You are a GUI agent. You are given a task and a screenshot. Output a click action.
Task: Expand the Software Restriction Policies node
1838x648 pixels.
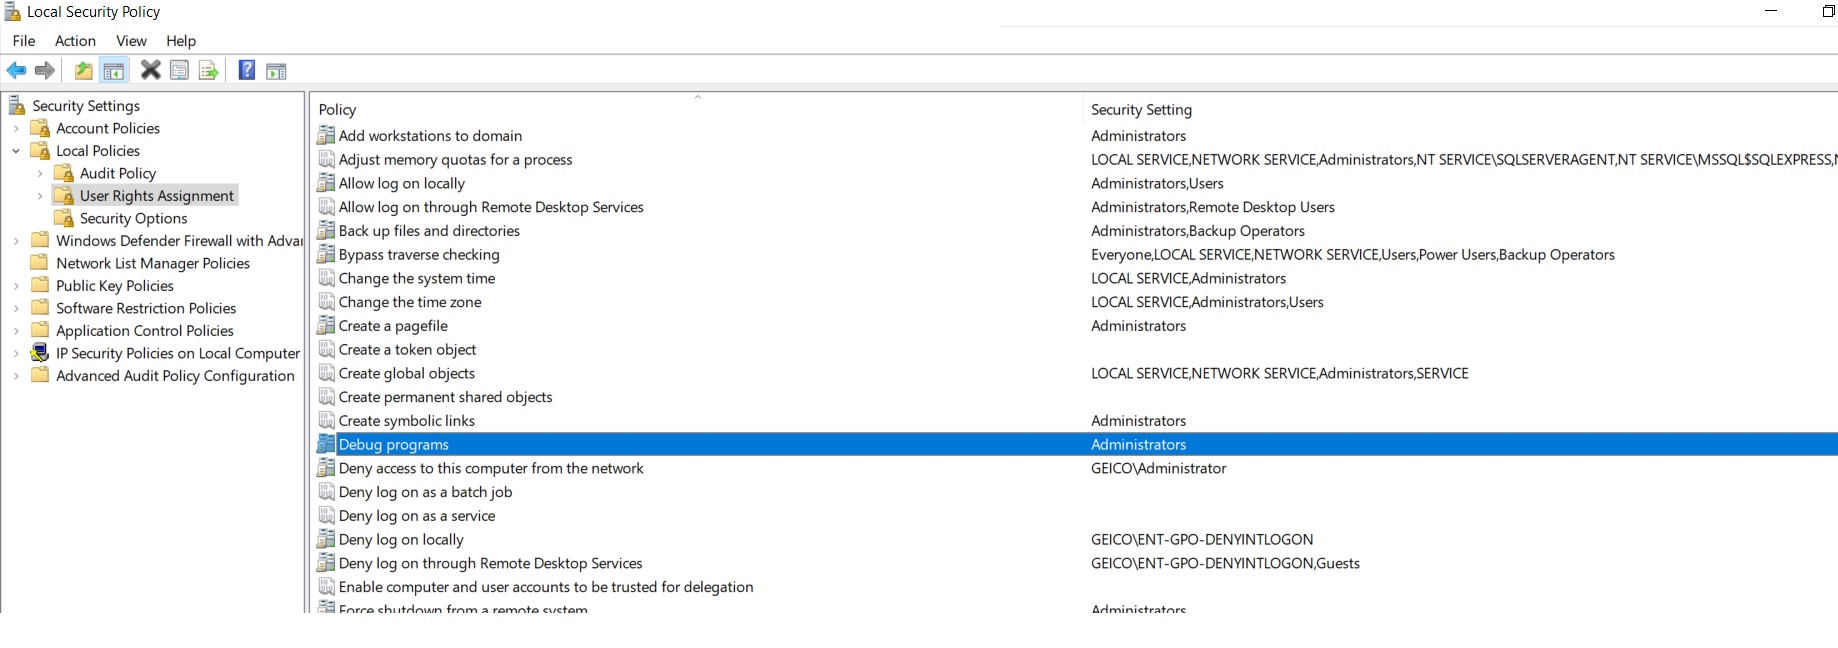(16, 308)
